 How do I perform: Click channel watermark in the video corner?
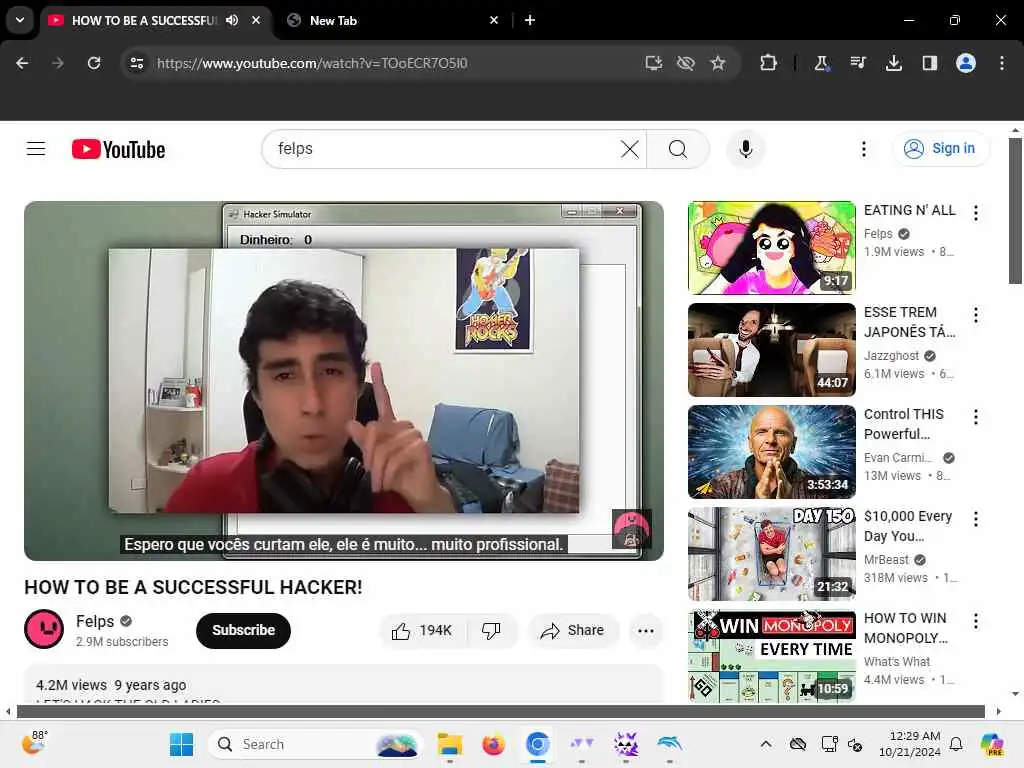coord(631,528)
